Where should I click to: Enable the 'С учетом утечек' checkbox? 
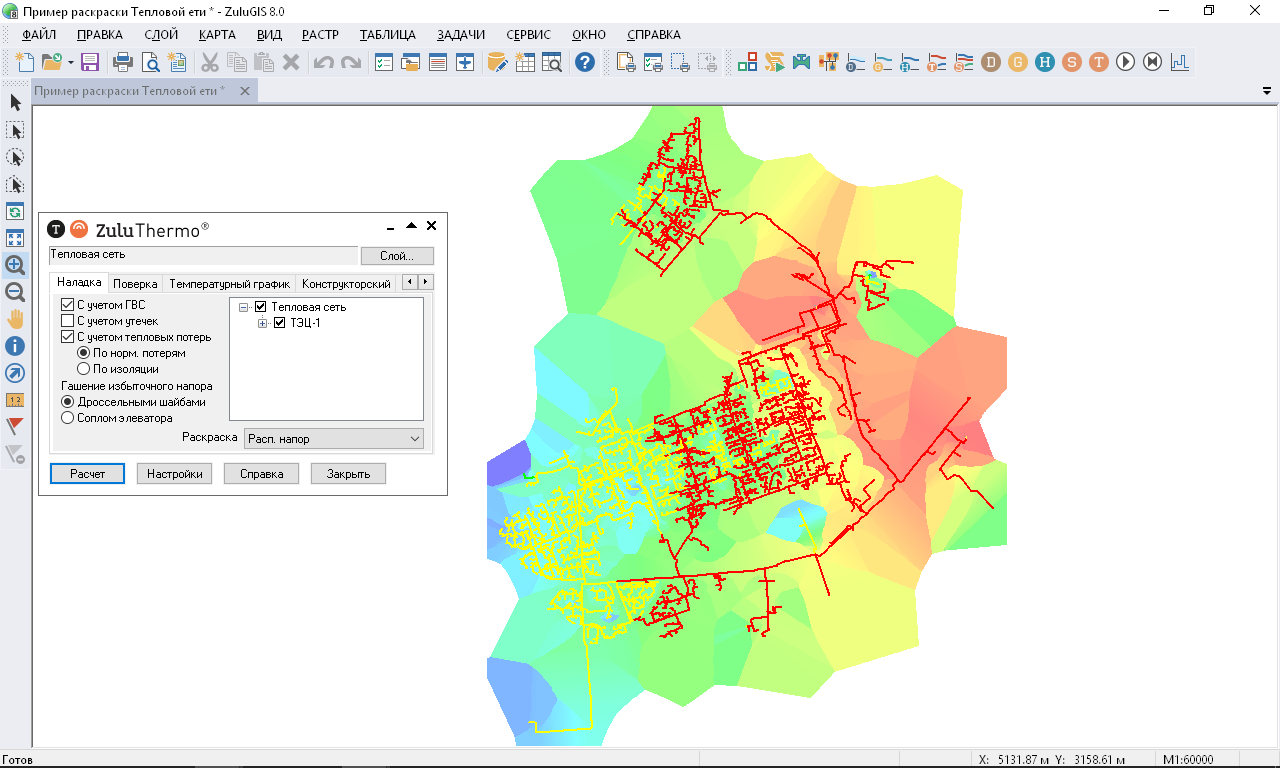68,321
